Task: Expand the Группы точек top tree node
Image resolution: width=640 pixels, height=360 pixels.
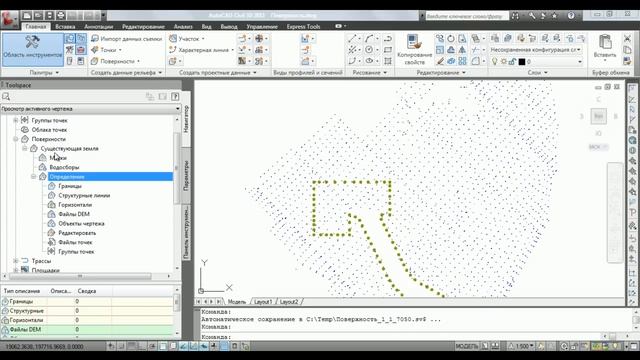Action: click(16, 120)
